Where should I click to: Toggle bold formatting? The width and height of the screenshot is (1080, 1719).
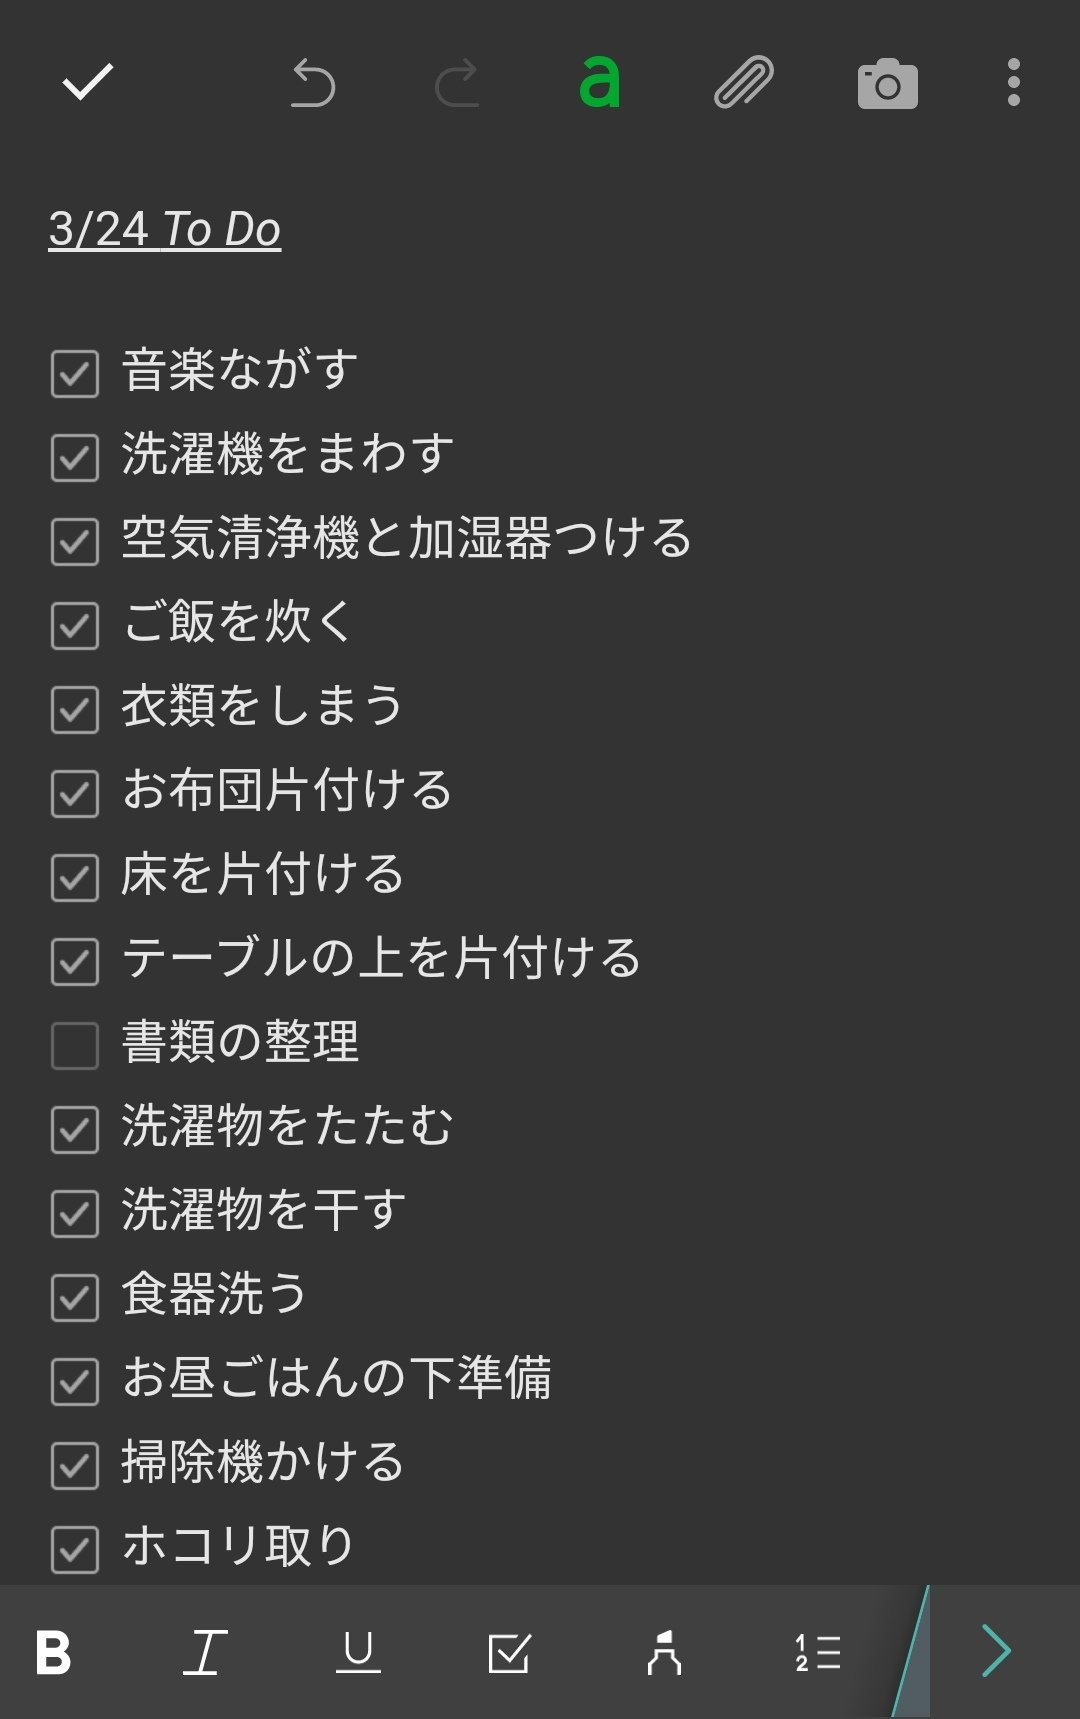tap(54, 1652)
